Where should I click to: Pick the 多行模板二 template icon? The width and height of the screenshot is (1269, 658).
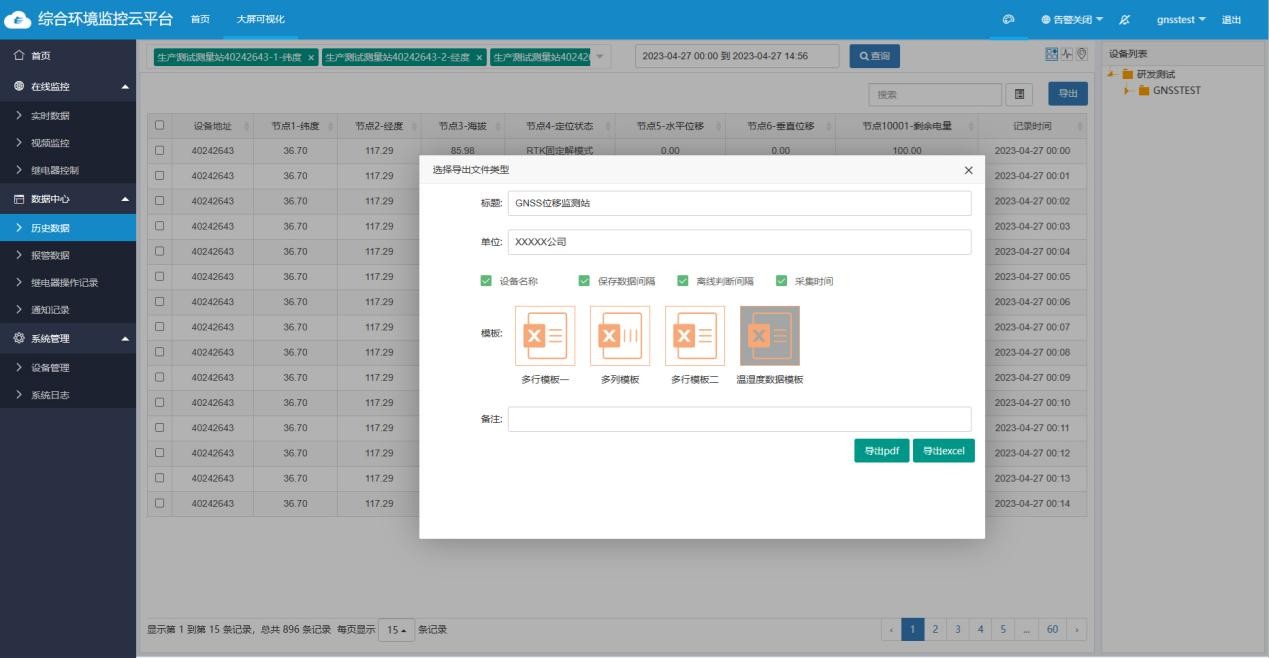[695, 336]
